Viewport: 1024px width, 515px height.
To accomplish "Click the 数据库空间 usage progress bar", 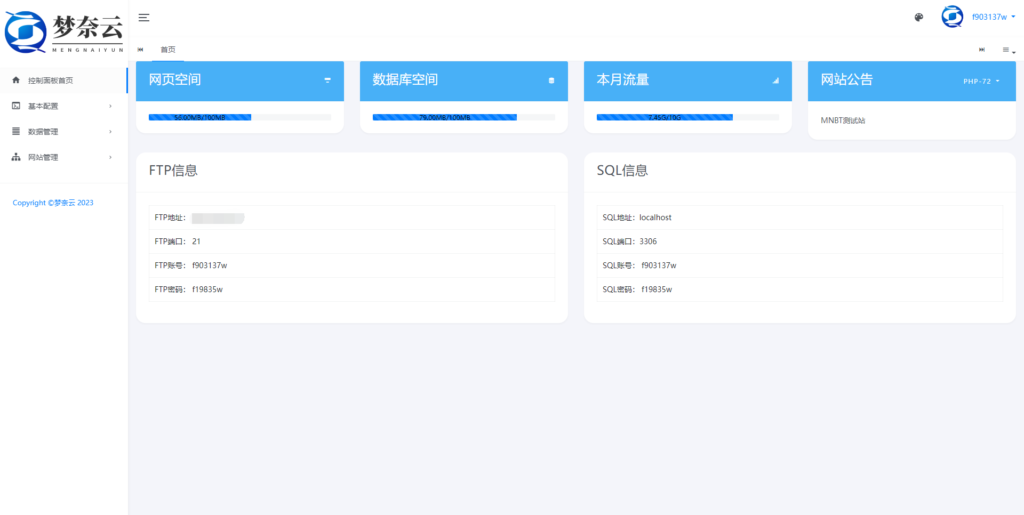I will 464,117.
